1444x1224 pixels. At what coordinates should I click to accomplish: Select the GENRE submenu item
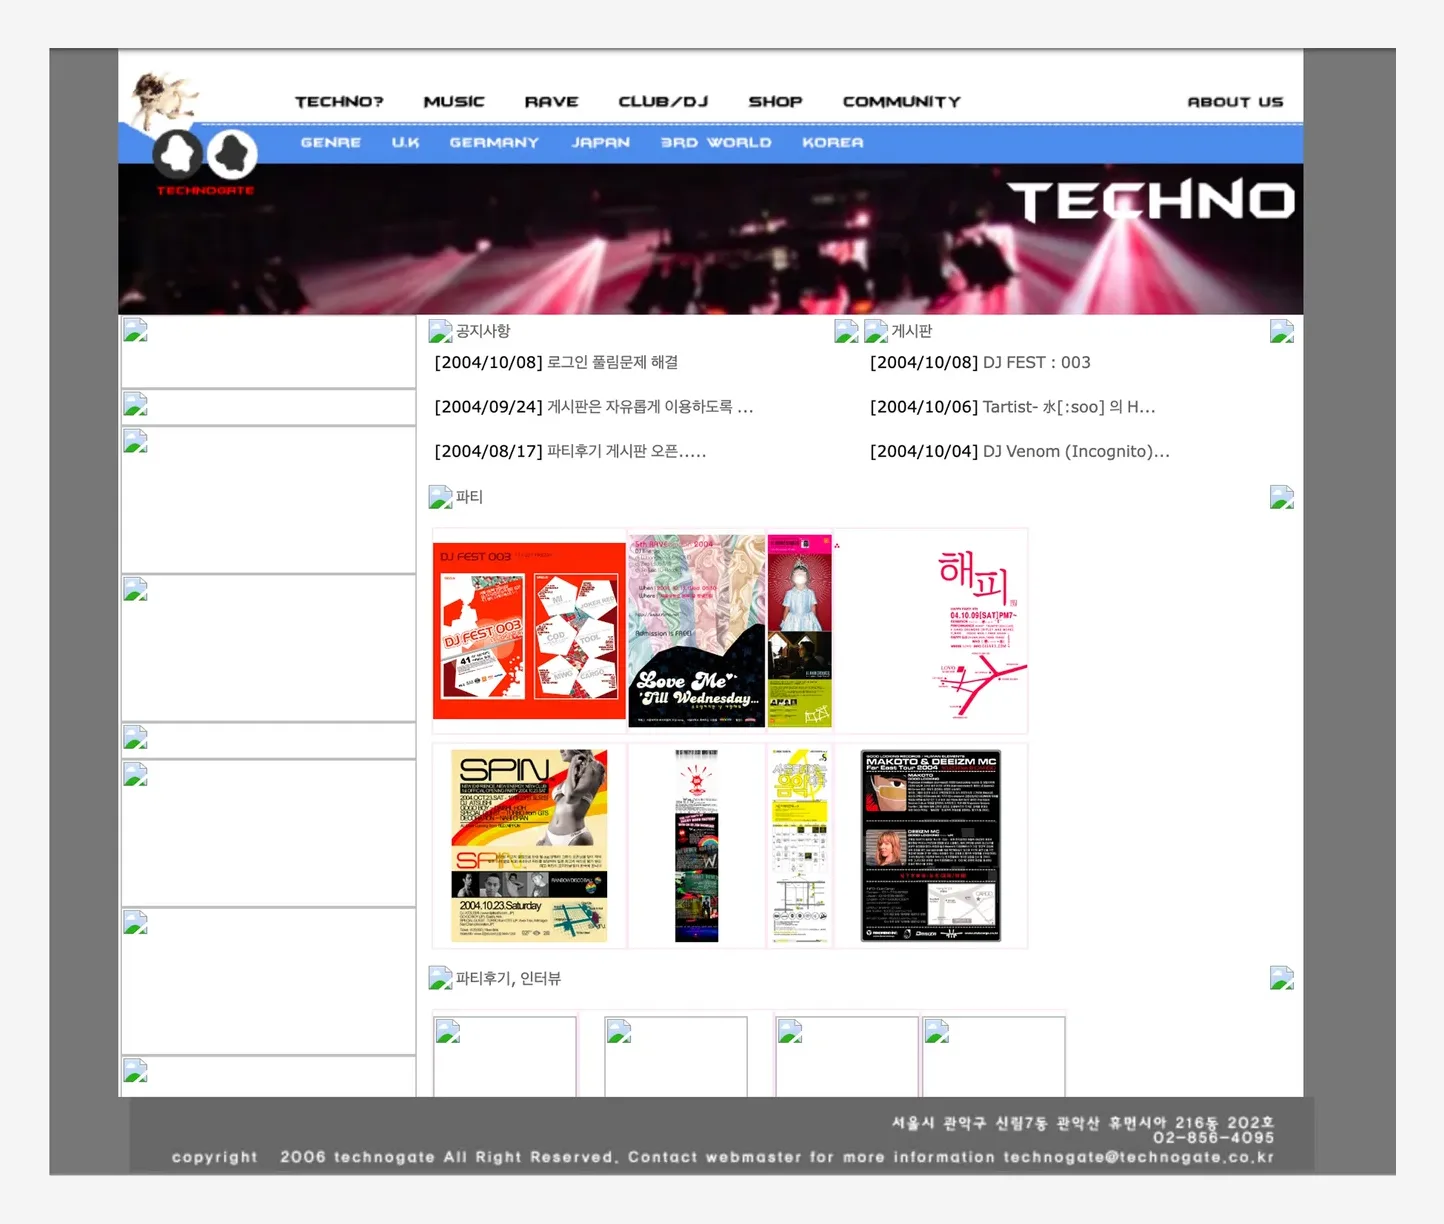331,143
